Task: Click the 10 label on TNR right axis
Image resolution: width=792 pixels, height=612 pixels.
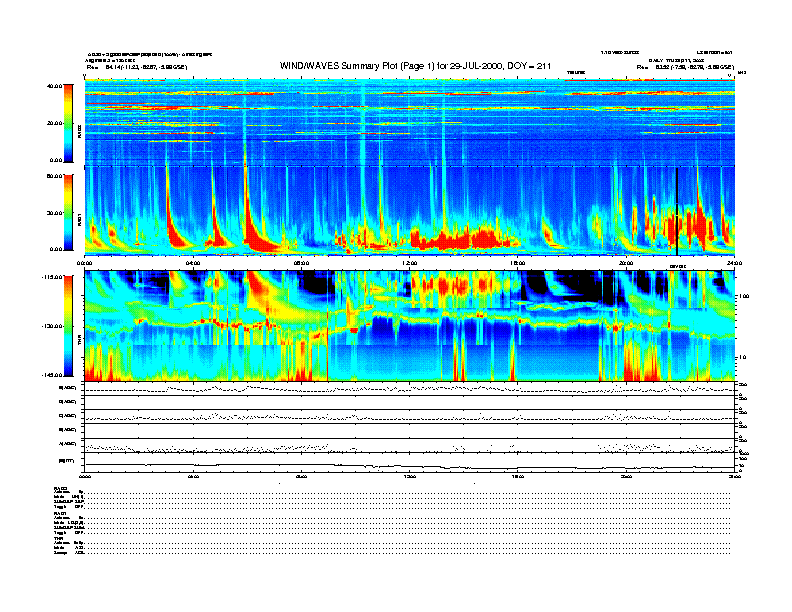Action: pyautogui.click(x=741, y=358)
